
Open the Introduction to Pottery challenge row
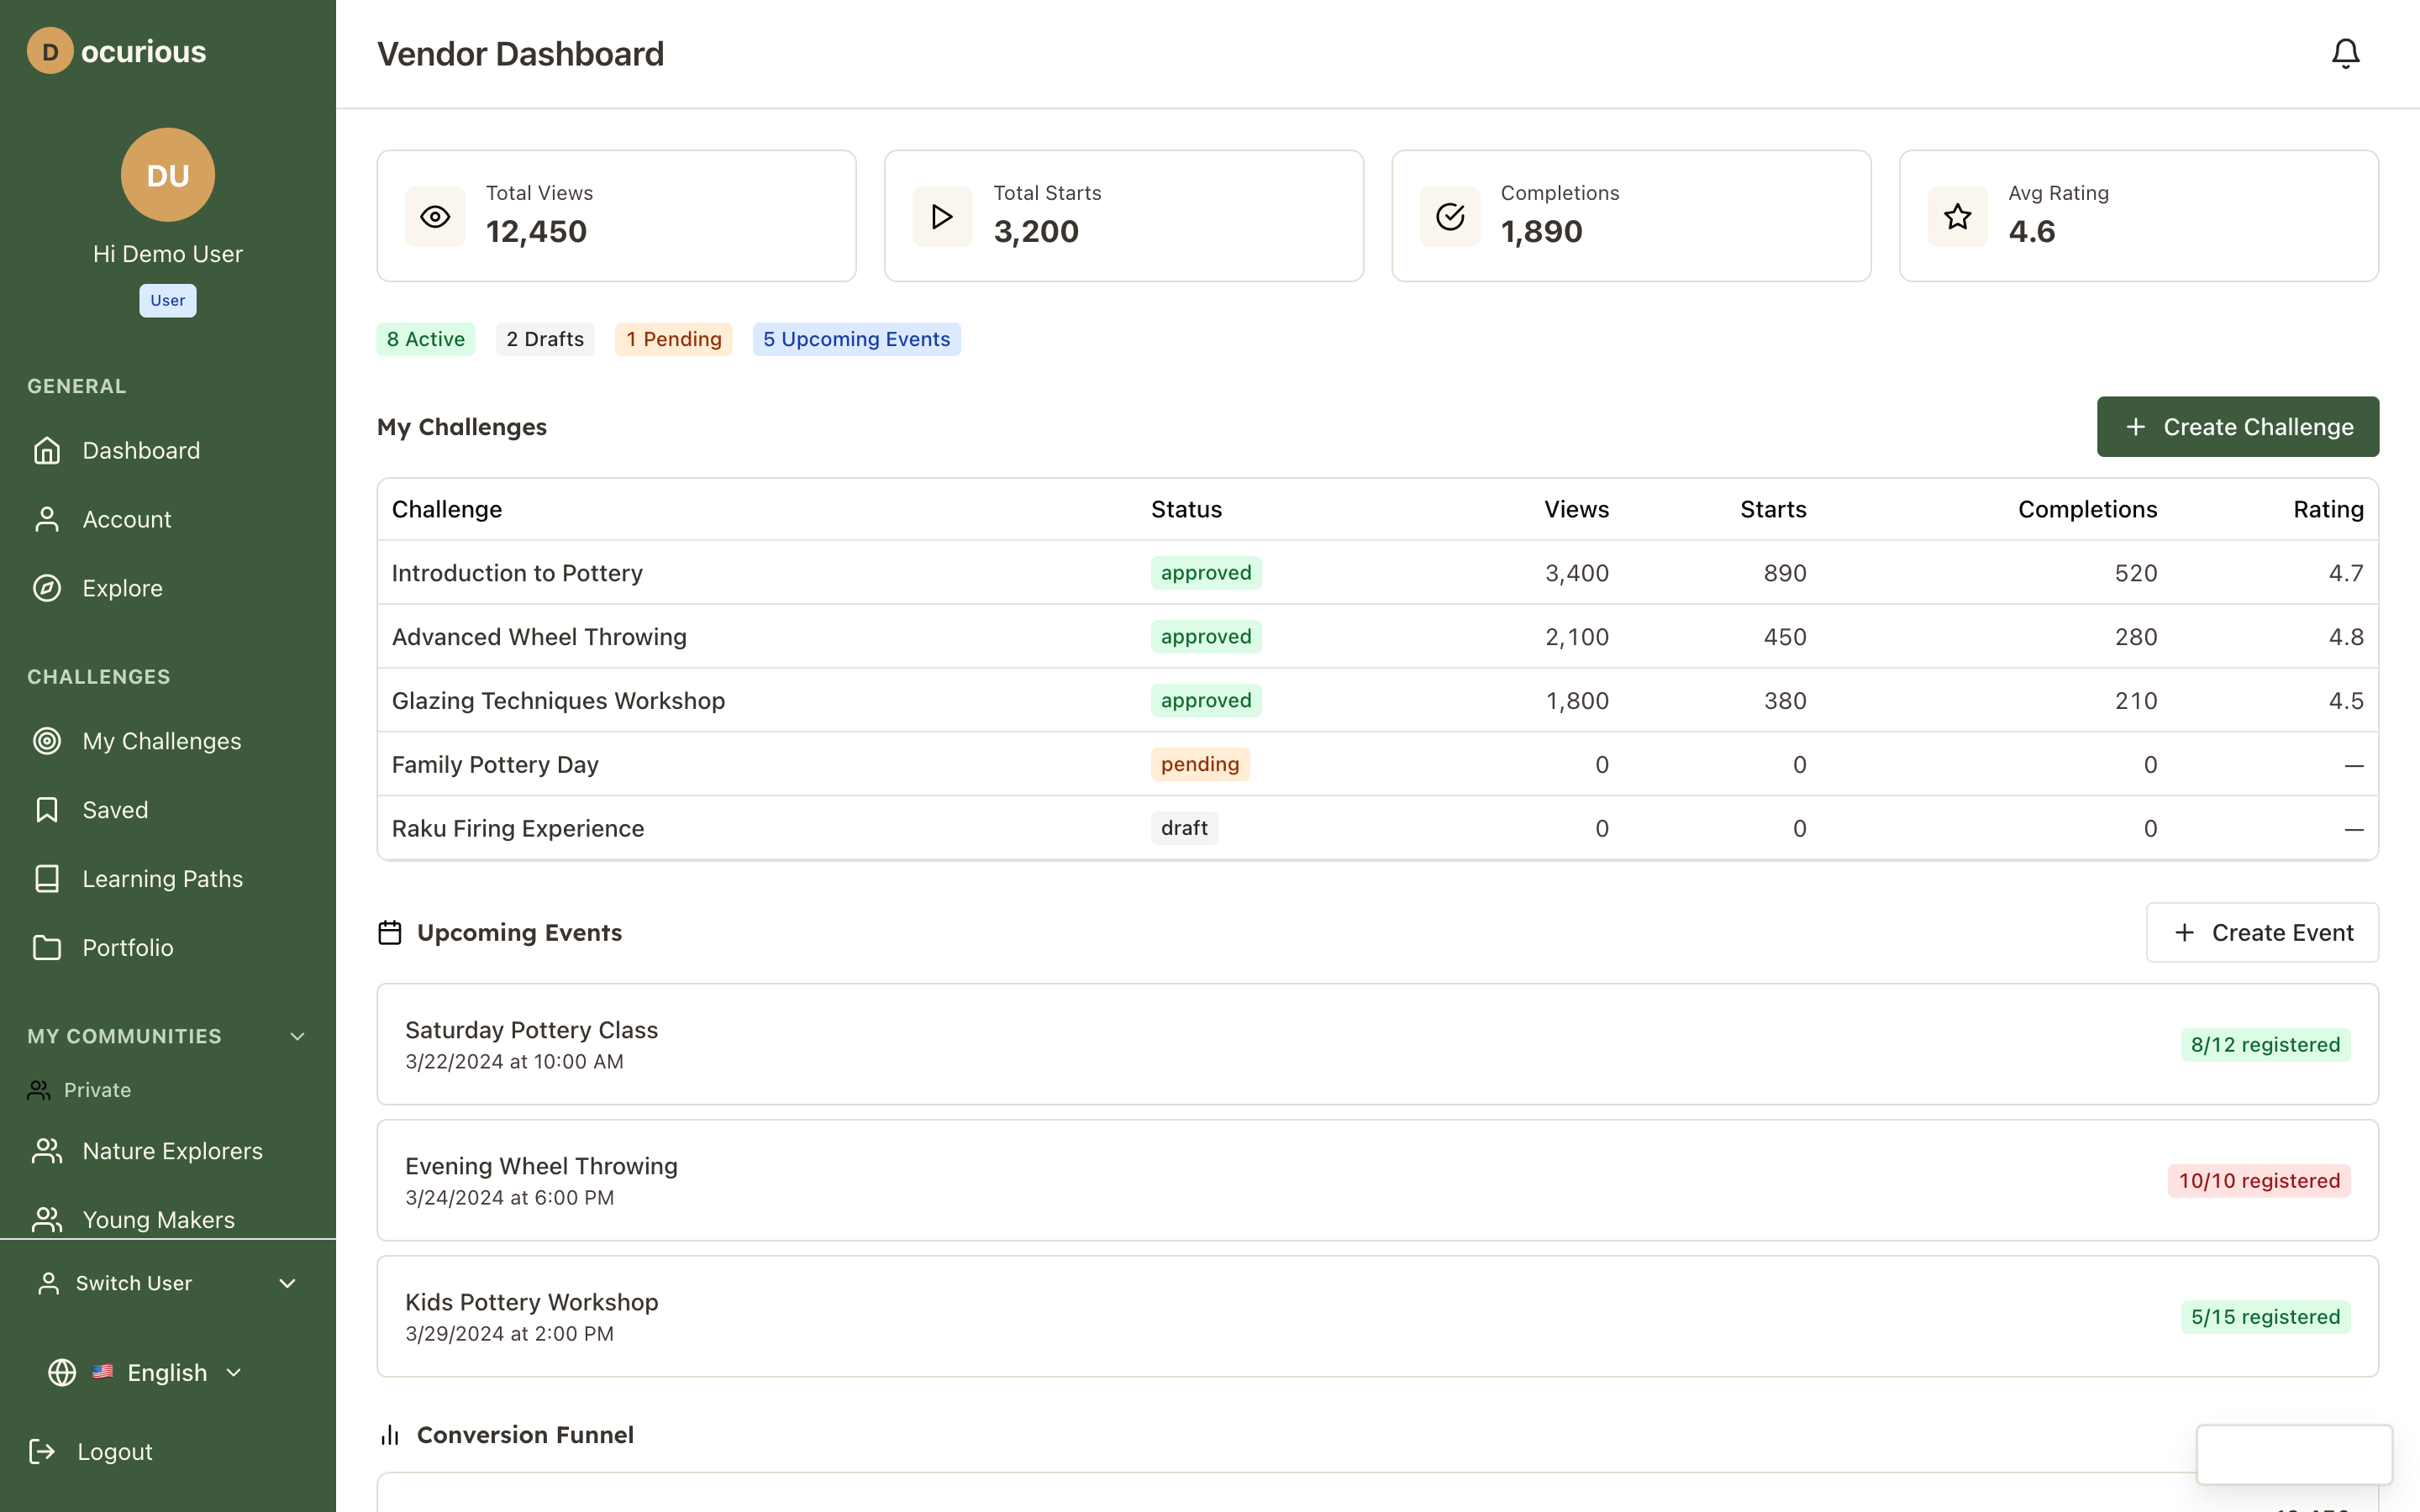click(x=516, y=572)
